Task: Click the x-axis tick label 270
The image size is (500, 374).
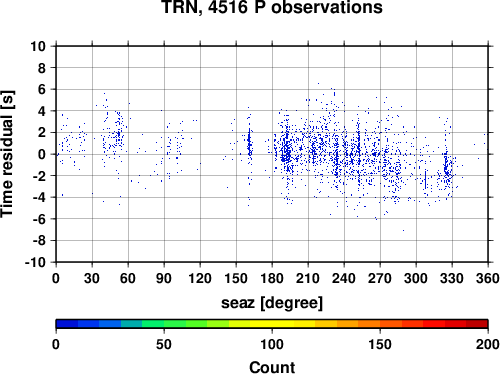Action: pos(380,278)
